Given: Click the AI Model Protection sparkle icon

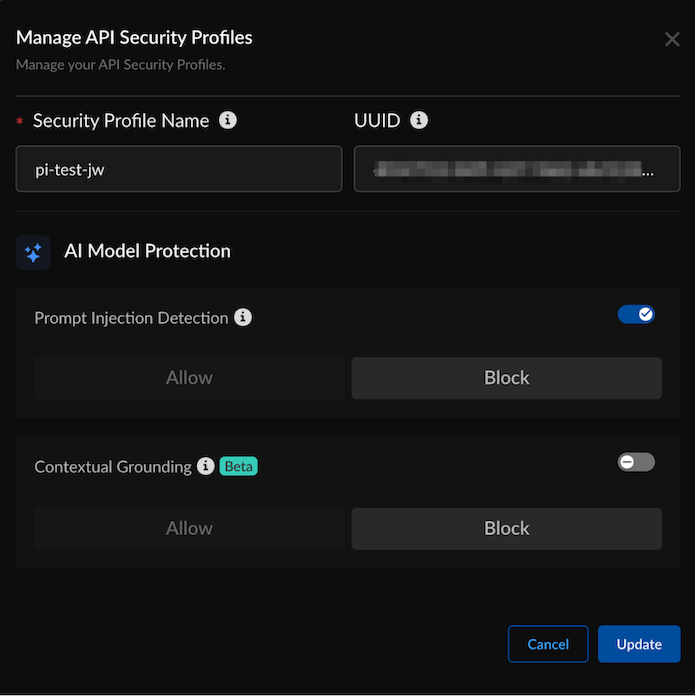Looking at the screenshot, I should pyautogui.click(x=33, y=252).
